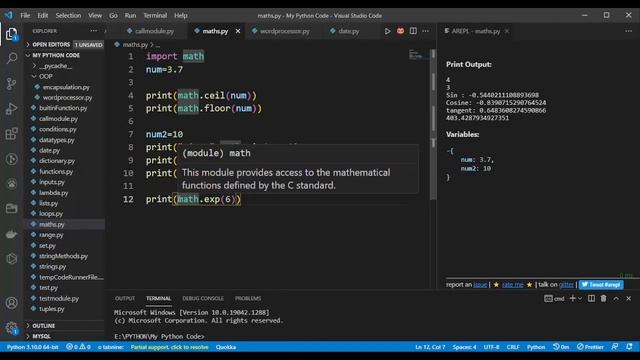The width and height of the screenshot is (640, 360).
Task: Change Python language mode in status bar
Action: click(536, 347)
